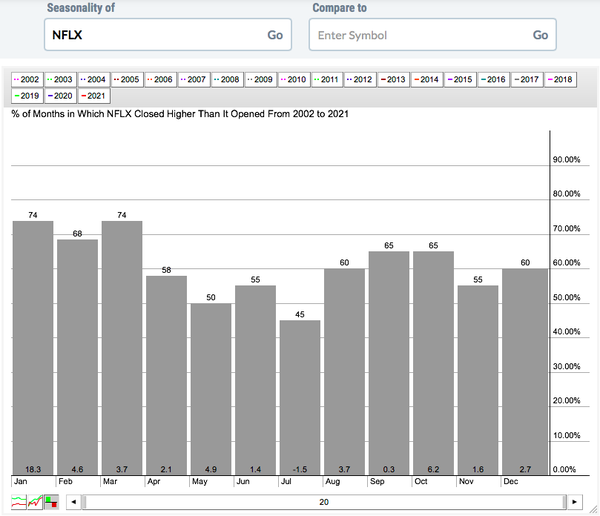The height and width of the screenshot is (516, 600).
Task: Toggle the 2012 year legend
Action: (x=360, y=80)
